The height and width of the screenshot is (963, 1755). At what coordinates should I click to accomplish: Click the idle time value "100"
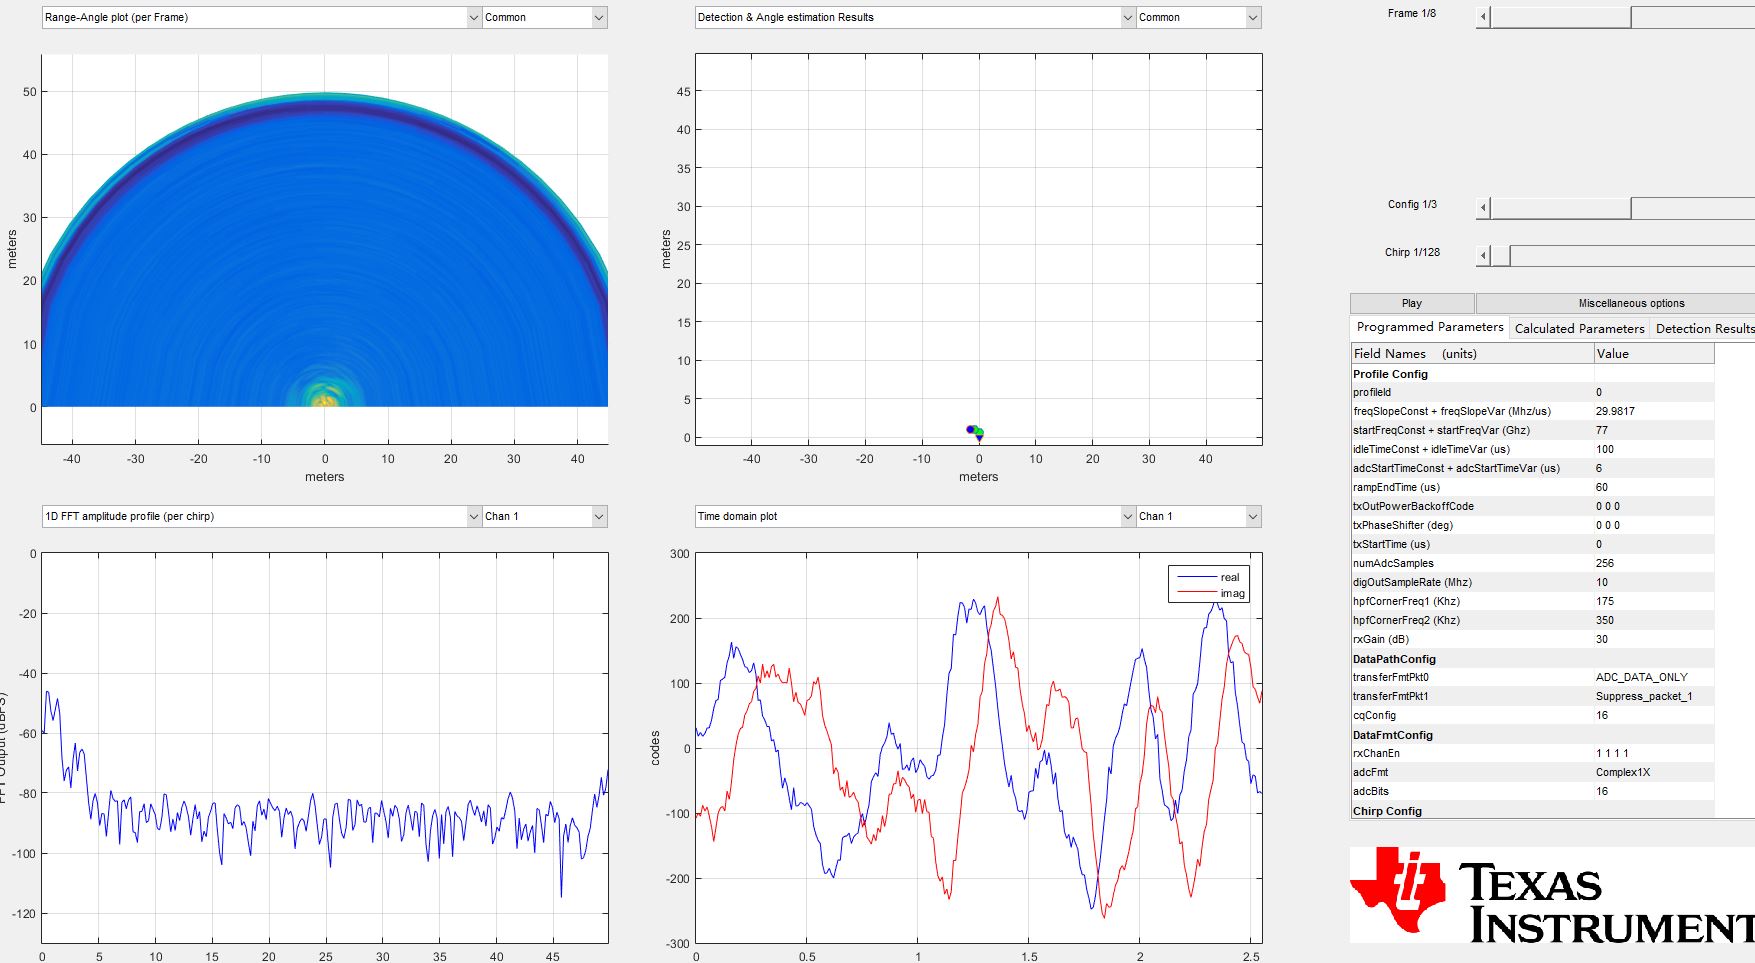(1605, 449)
